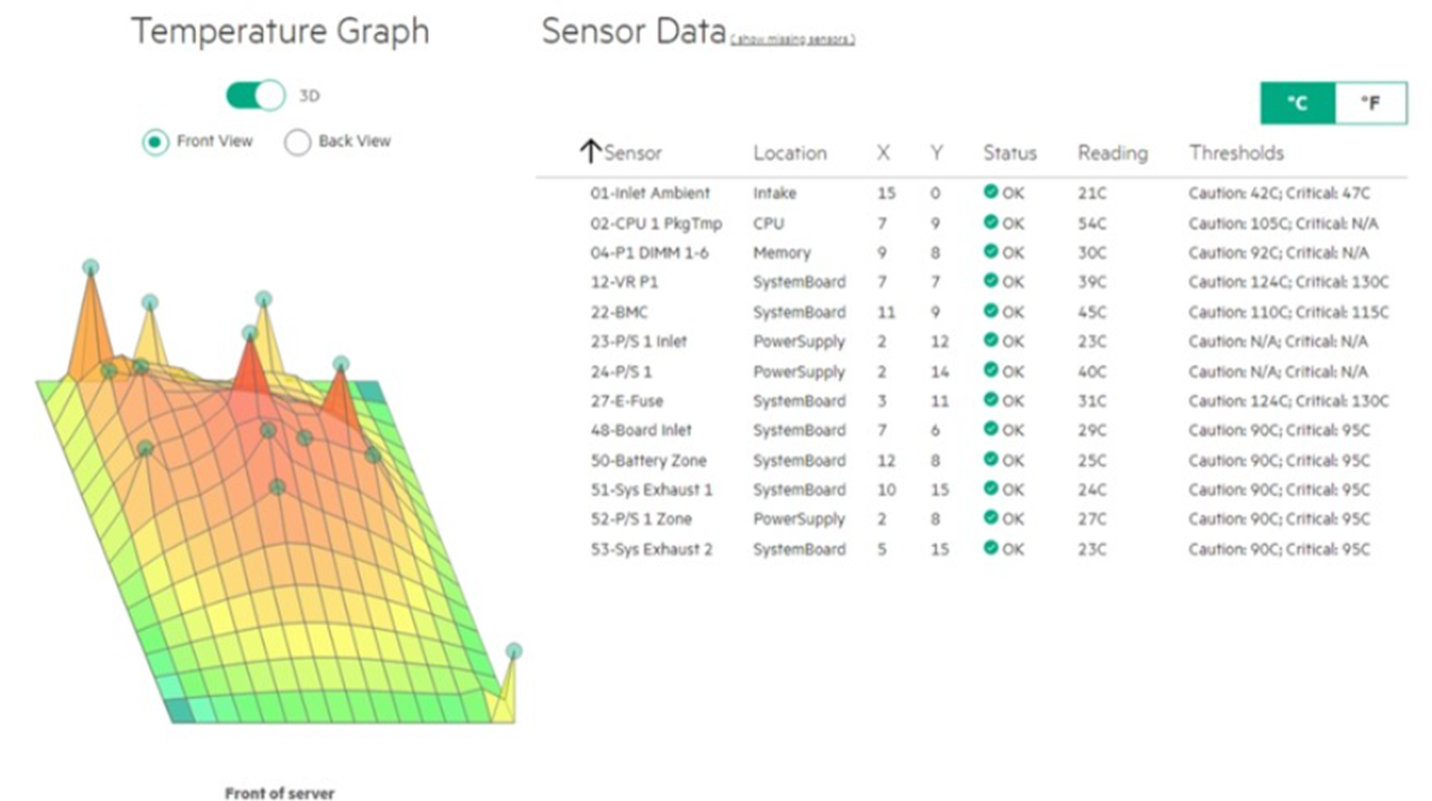Viewport: 1432px width, 801px height.
Task: Sort table by Reading column header
Action: (x=1112, y=153)
